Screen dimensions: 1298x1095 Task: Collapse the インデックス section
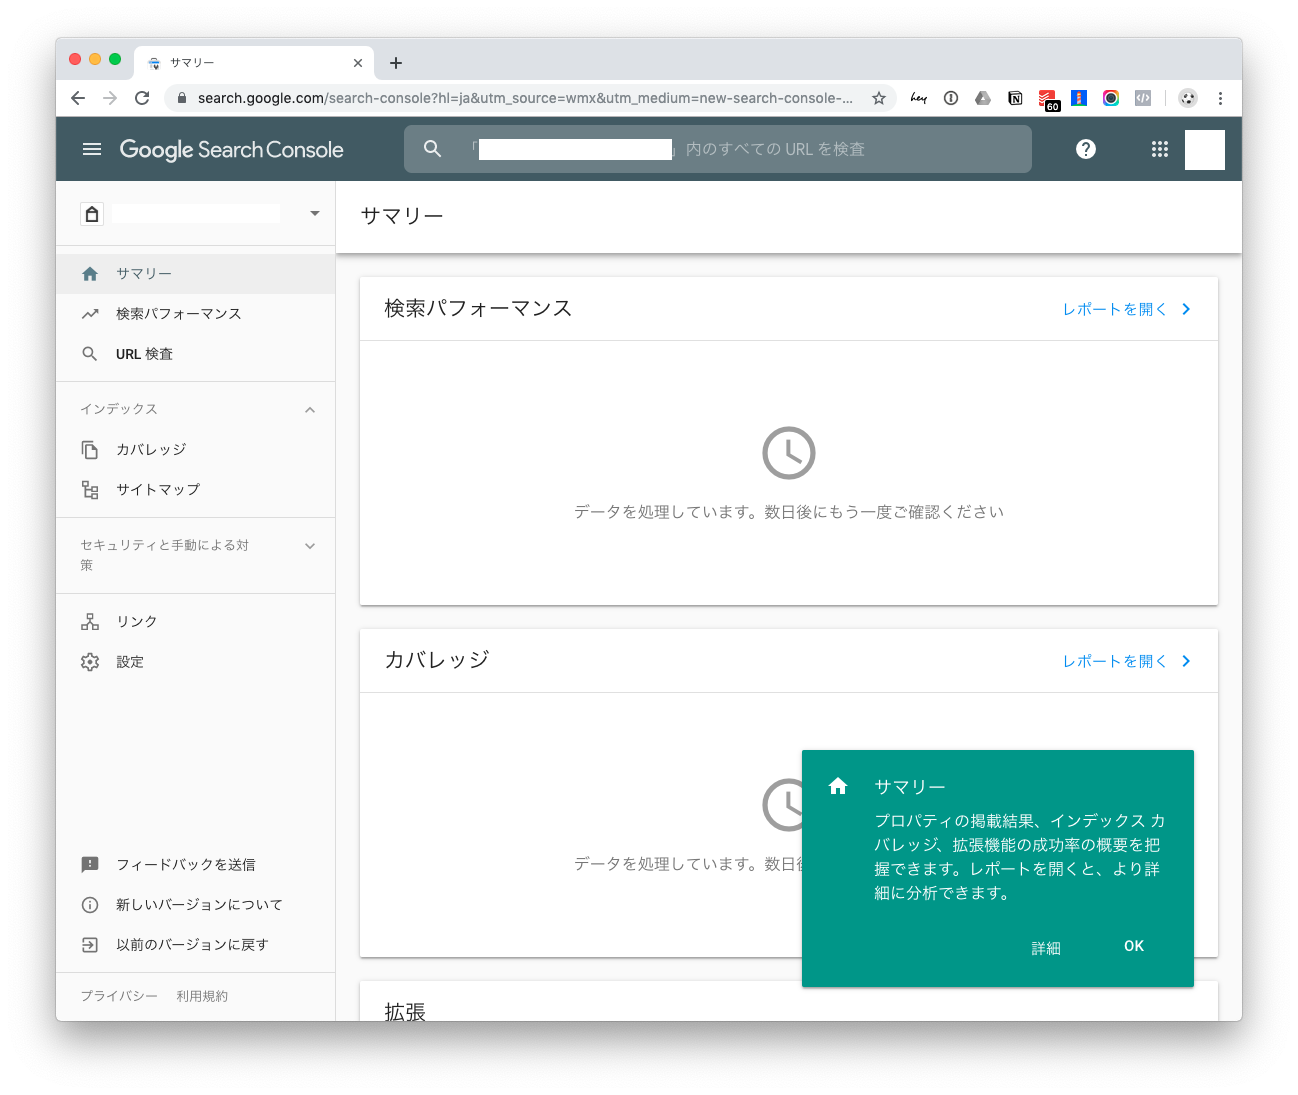[x=310, y=409]
